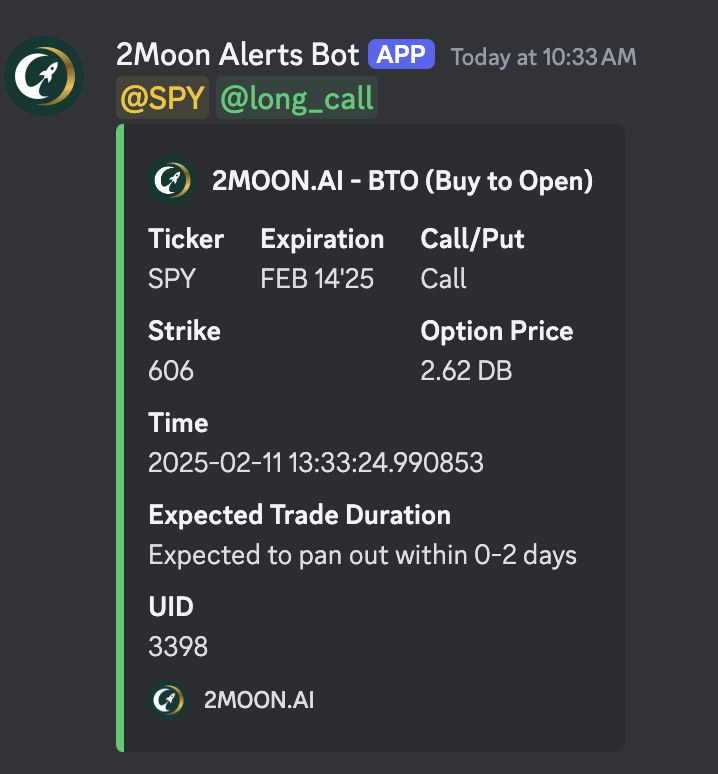Click the Today at 10:33 AM timestamp
This screenshot has width=718, height=774.
coord(543,56)
